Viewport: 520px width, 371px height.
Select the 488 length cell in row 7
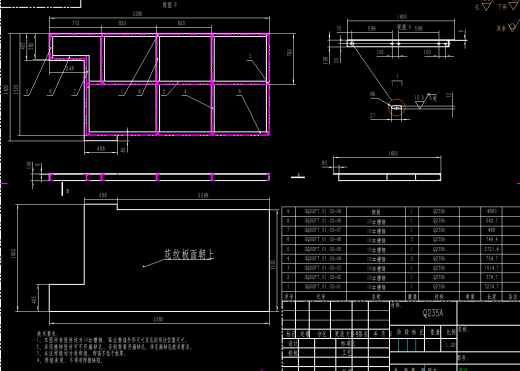point(492,230)
